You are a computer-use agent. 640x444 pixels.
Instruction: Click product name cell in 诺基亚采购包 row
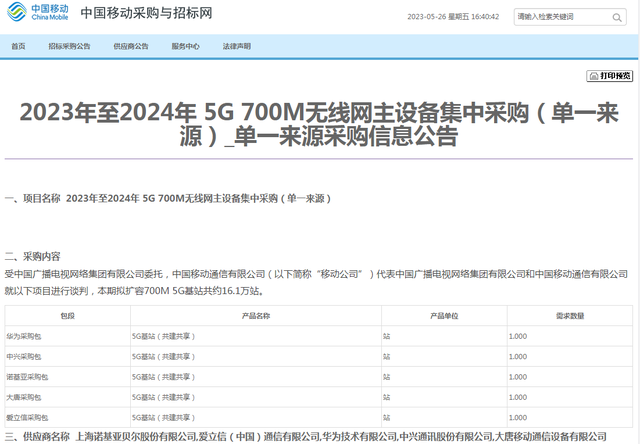256,377
